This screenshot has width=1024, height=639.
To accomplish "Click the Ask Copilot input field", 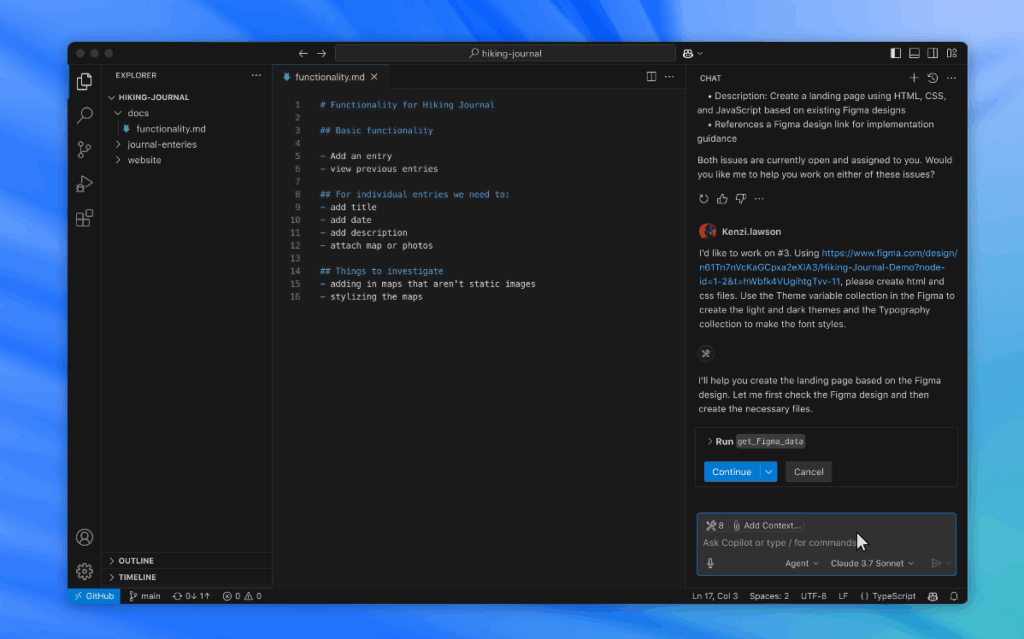I will click(780, 543).
